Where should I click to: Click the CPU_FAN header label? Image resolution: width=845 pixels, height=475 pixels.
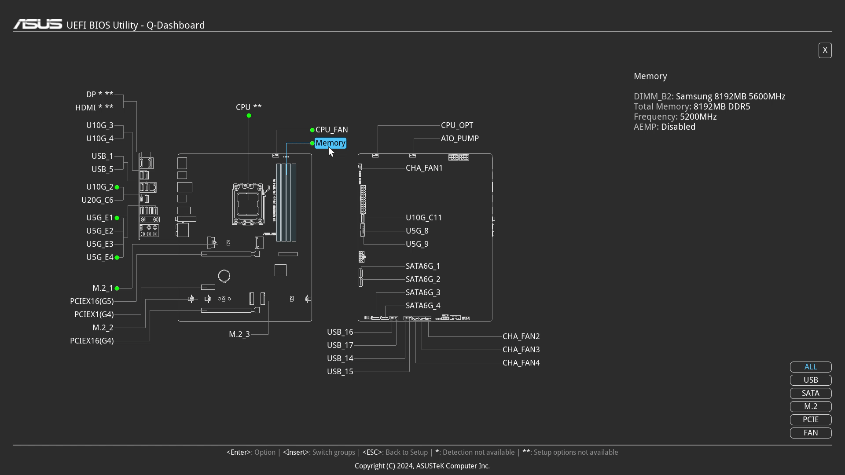(331, 130)
